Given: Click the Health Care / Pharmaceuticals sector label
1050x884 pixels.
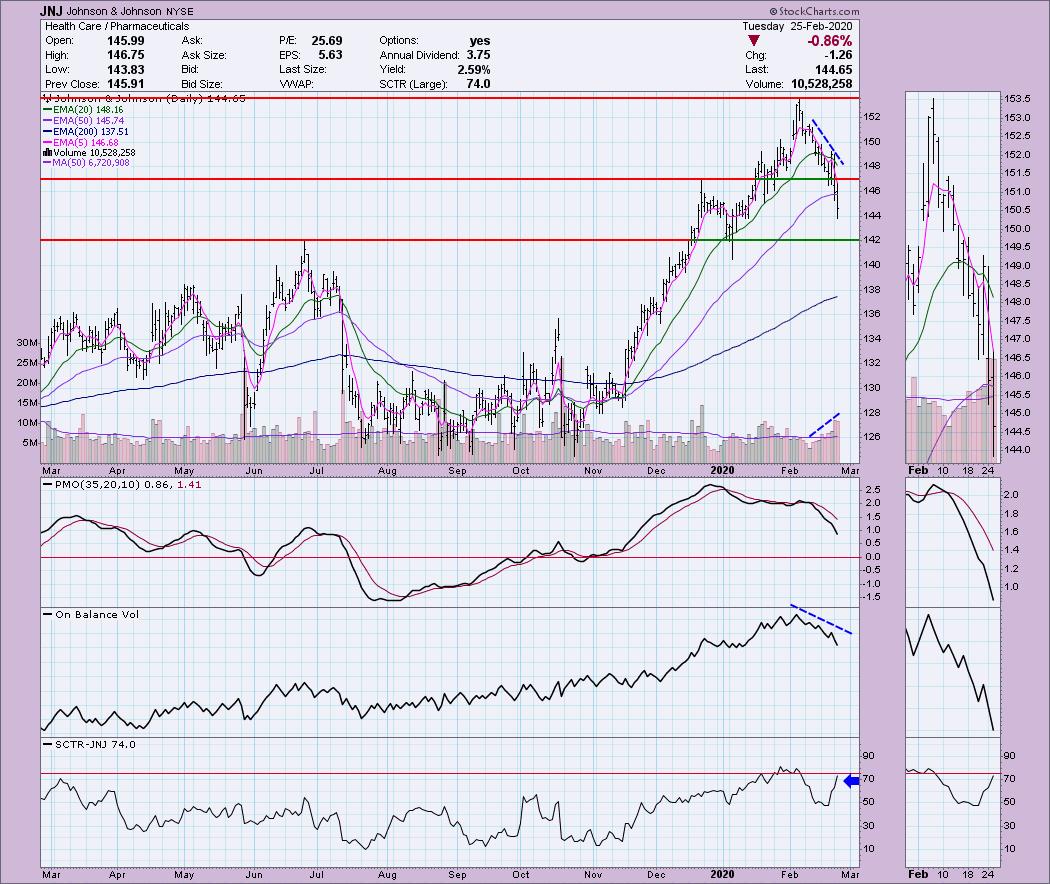Looking at the screenshot, I should point(117,26).
